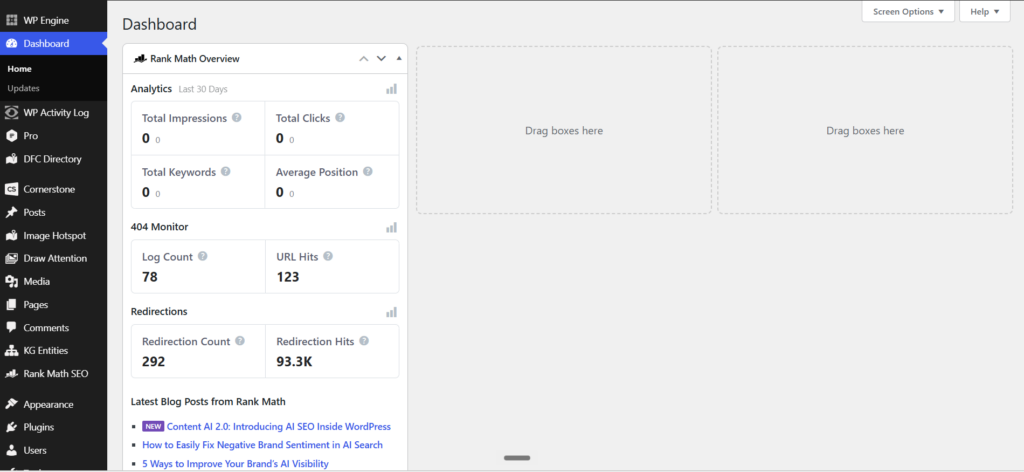Click the Redirections bar chart icon

[x=391, y=312]
